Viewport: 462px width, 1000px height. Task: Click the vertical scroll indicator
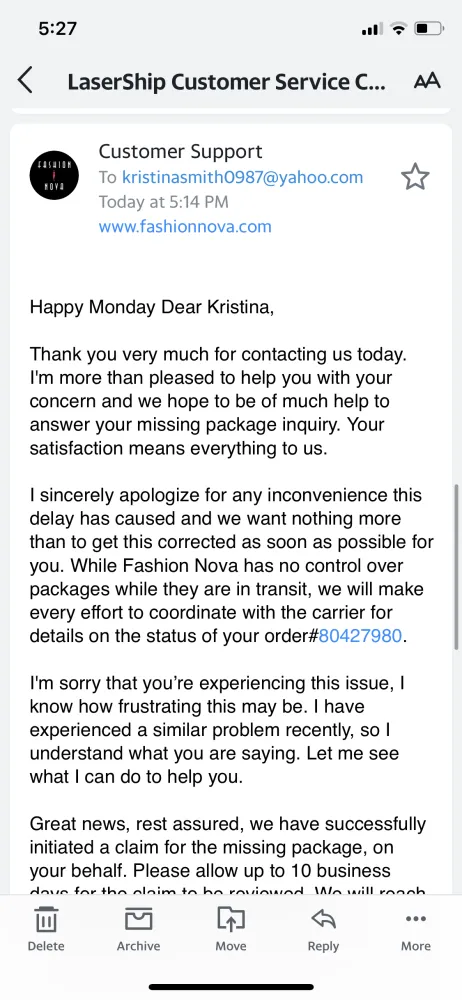[457, 568]
